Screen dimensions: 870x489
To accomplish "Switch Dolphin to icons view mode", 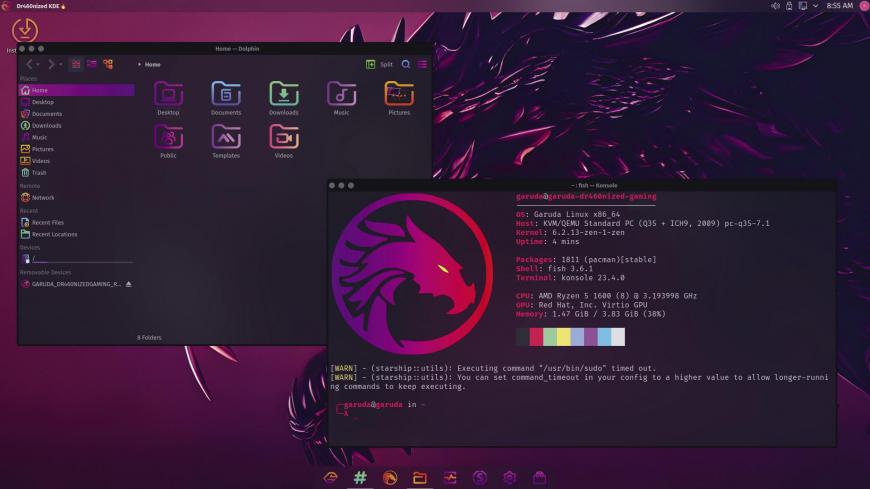I will point(76,64).
